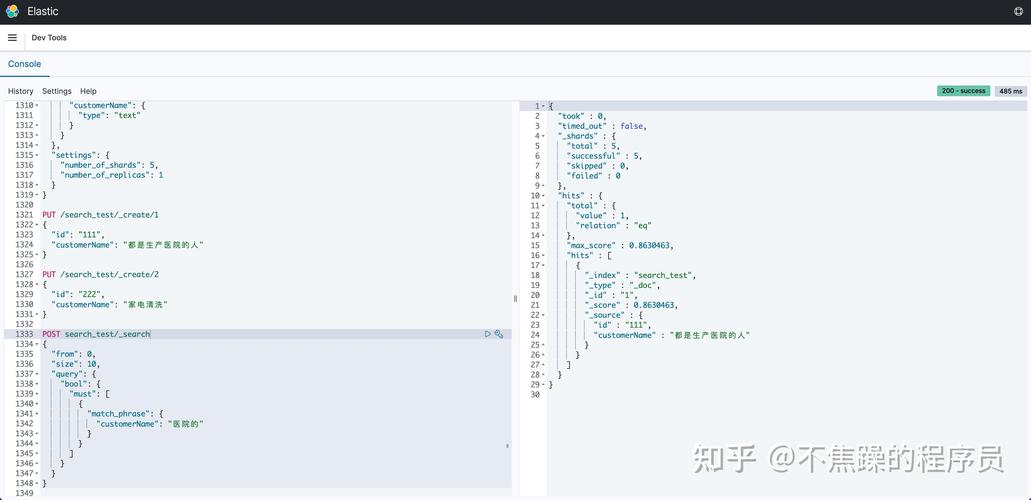Collapse response fold arrow at line 16 hits array
The height and width of the screenshot is (500, 1031).
pos(543,255)
